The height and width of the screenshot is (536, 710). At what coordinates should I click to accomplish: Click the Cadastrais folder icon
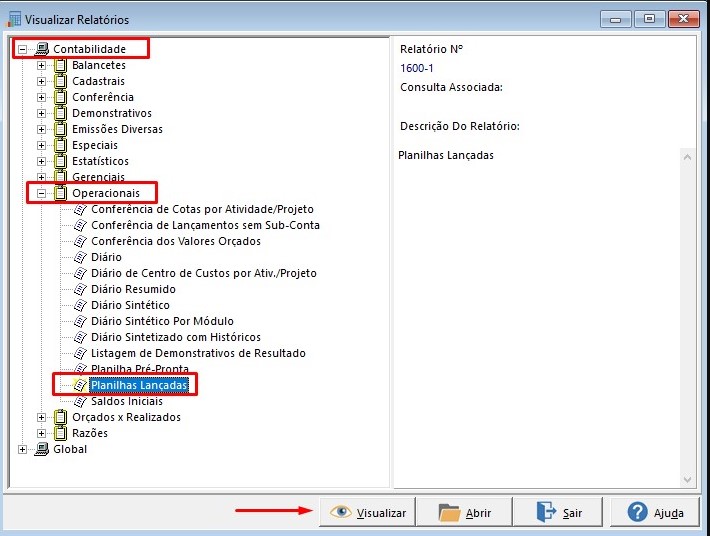click(61, 81)
